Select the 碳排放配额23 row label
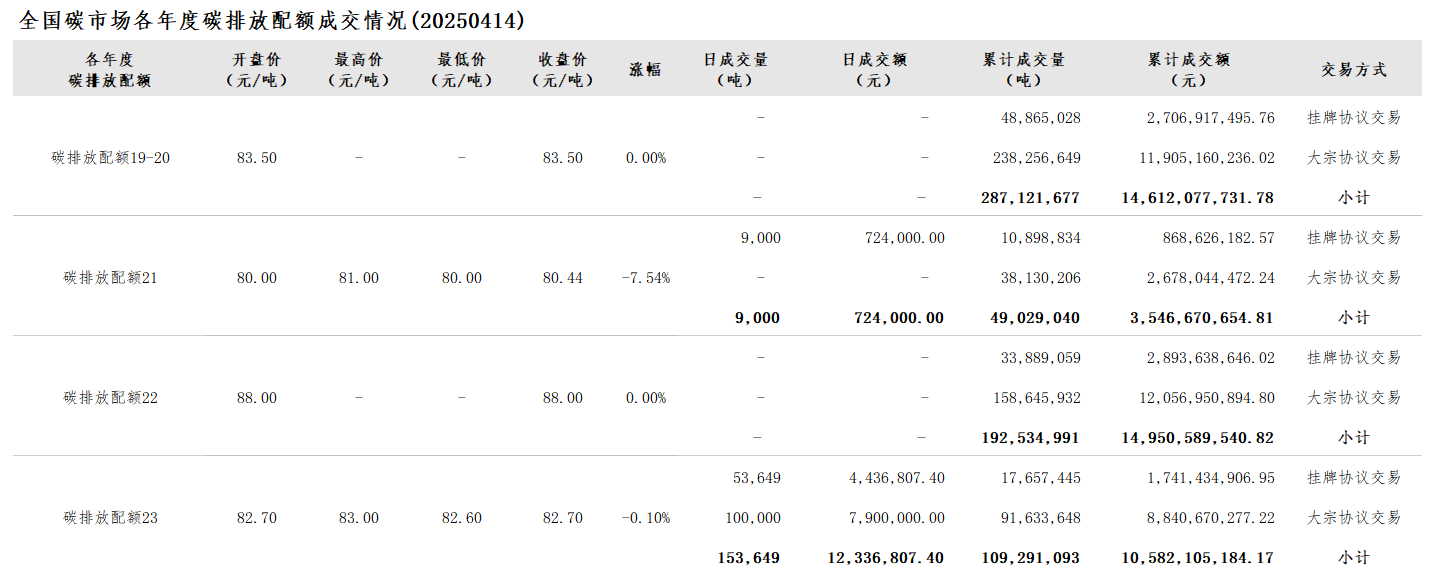This screenshot has height=583, width=1431. pos(111,518)
